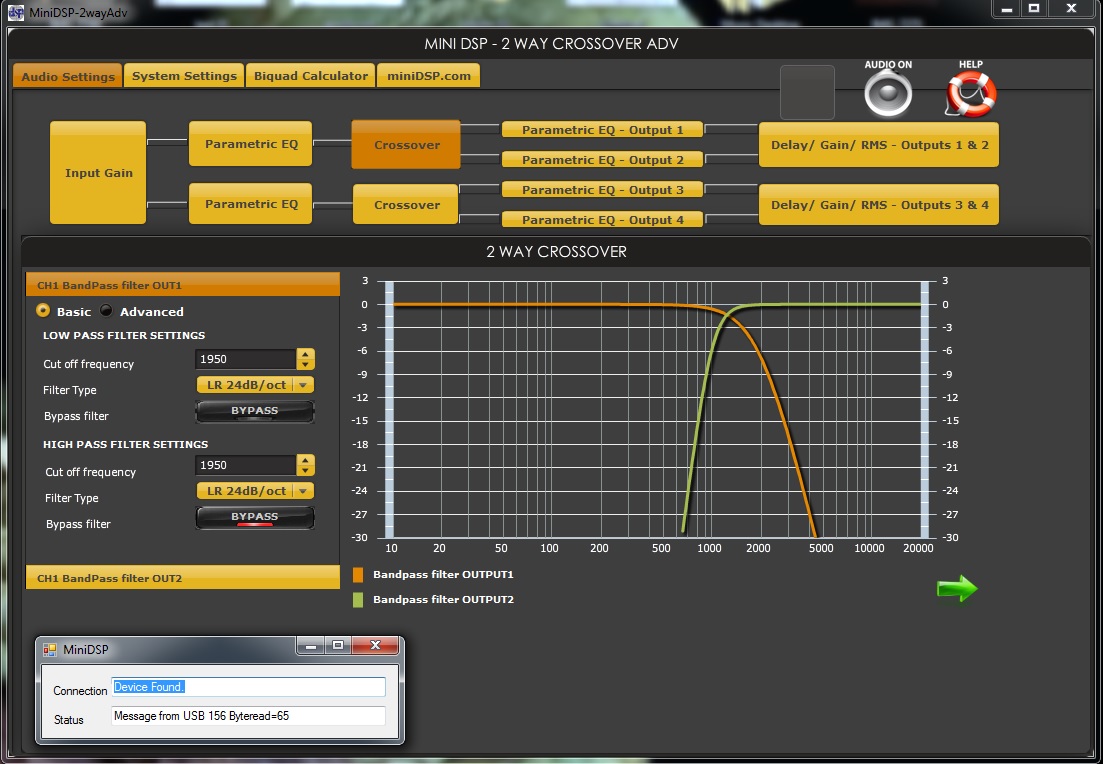This screenshot has height=764, width=1103.
Task: Open Parametric EQ - Output 3
Action: tap(602, 189)
